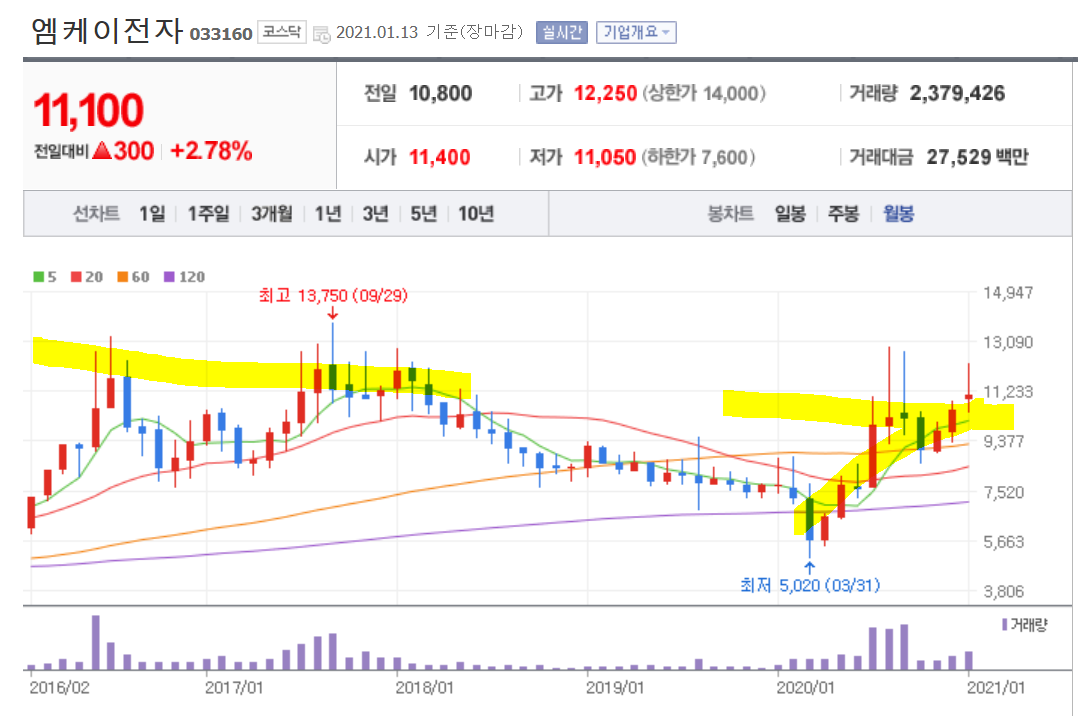
Task: Click the 최고 13,750 (09/29) high marker
Action: click(333, 296)
